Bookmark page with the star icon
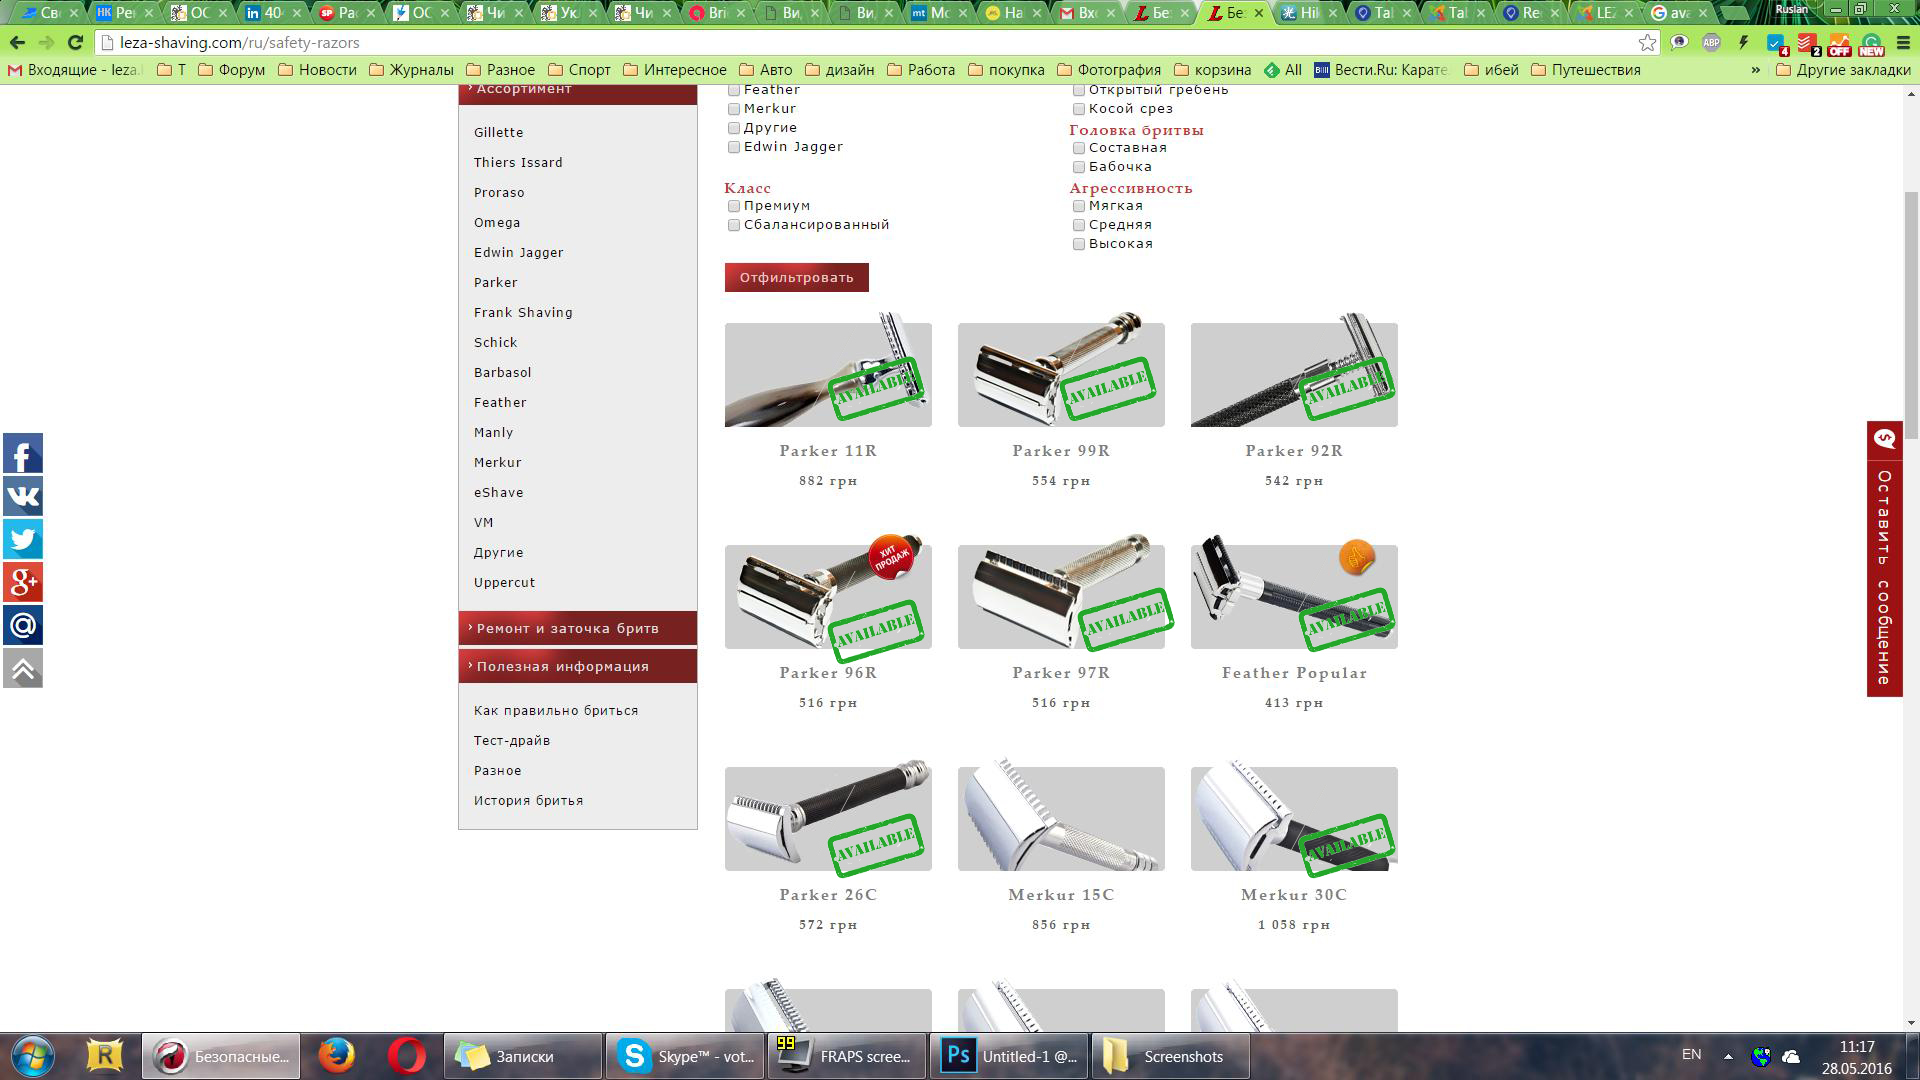Screen dimensions: 1920x1080 coord(1647,42)
